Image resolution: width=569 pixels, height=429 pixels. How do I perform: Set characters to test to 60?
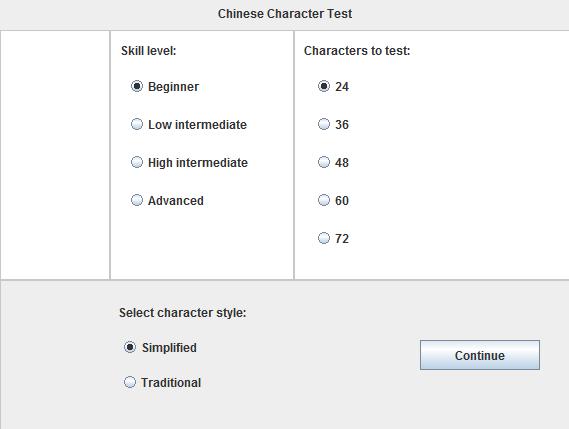tap(324, 200)
